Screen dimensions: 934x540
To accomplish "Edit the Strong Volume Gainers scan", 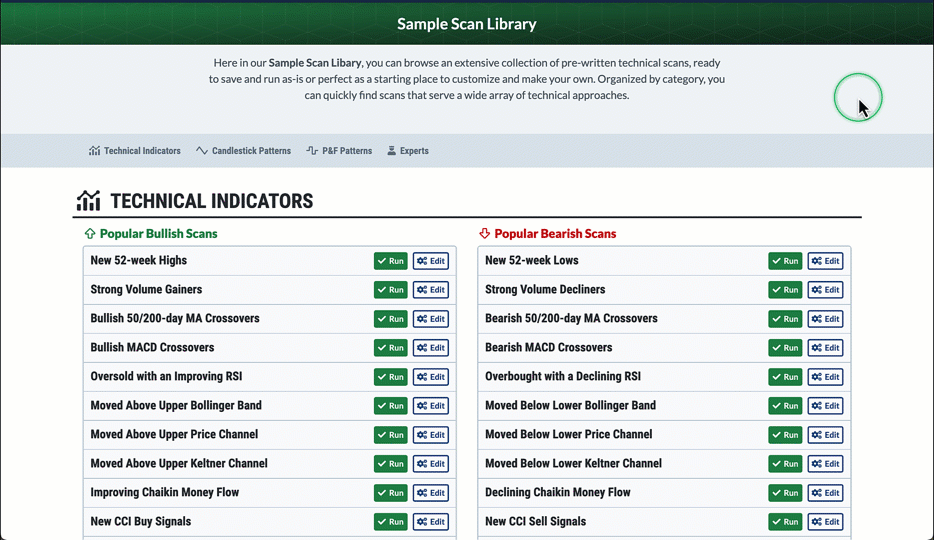I will [x=431, y=290].
